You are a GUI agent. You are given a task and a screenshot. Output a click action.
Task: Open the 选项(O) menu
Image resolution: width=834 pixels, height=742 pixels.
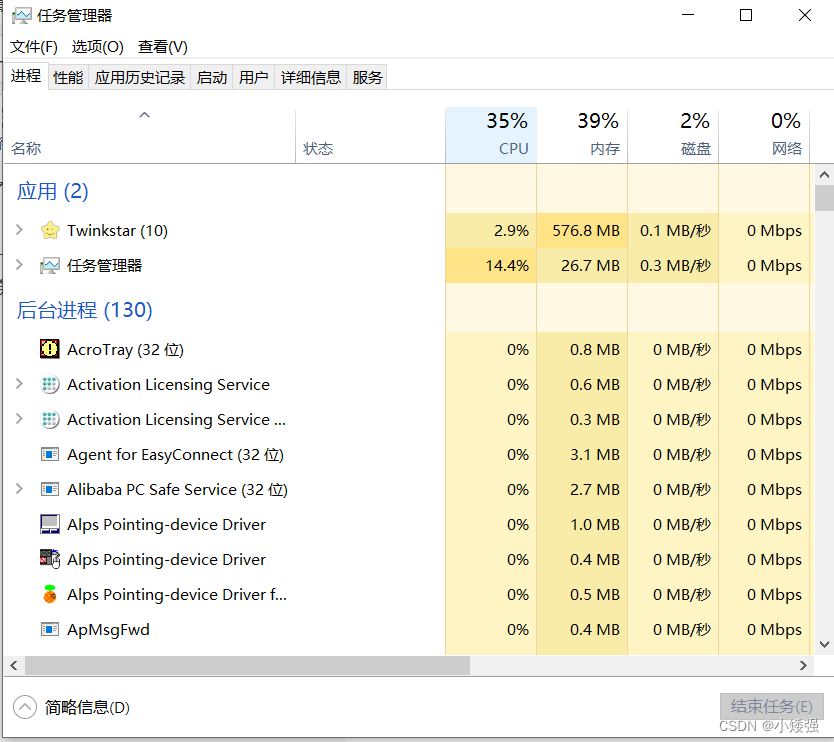pos(98,47)
